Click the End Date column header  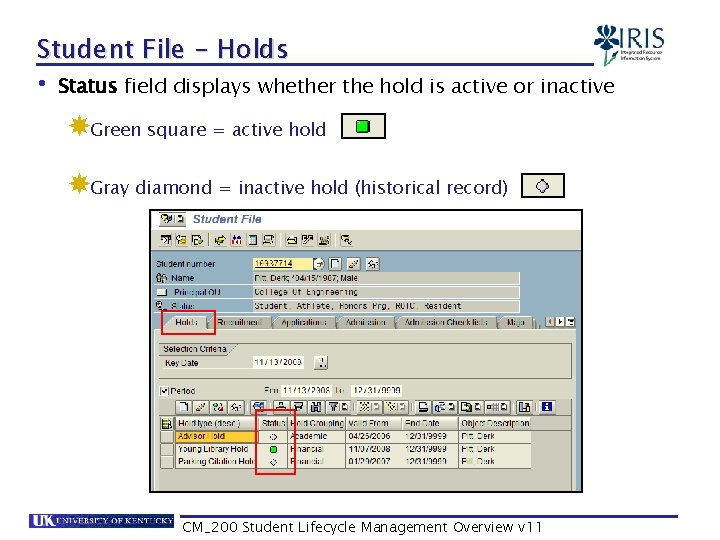430,423
